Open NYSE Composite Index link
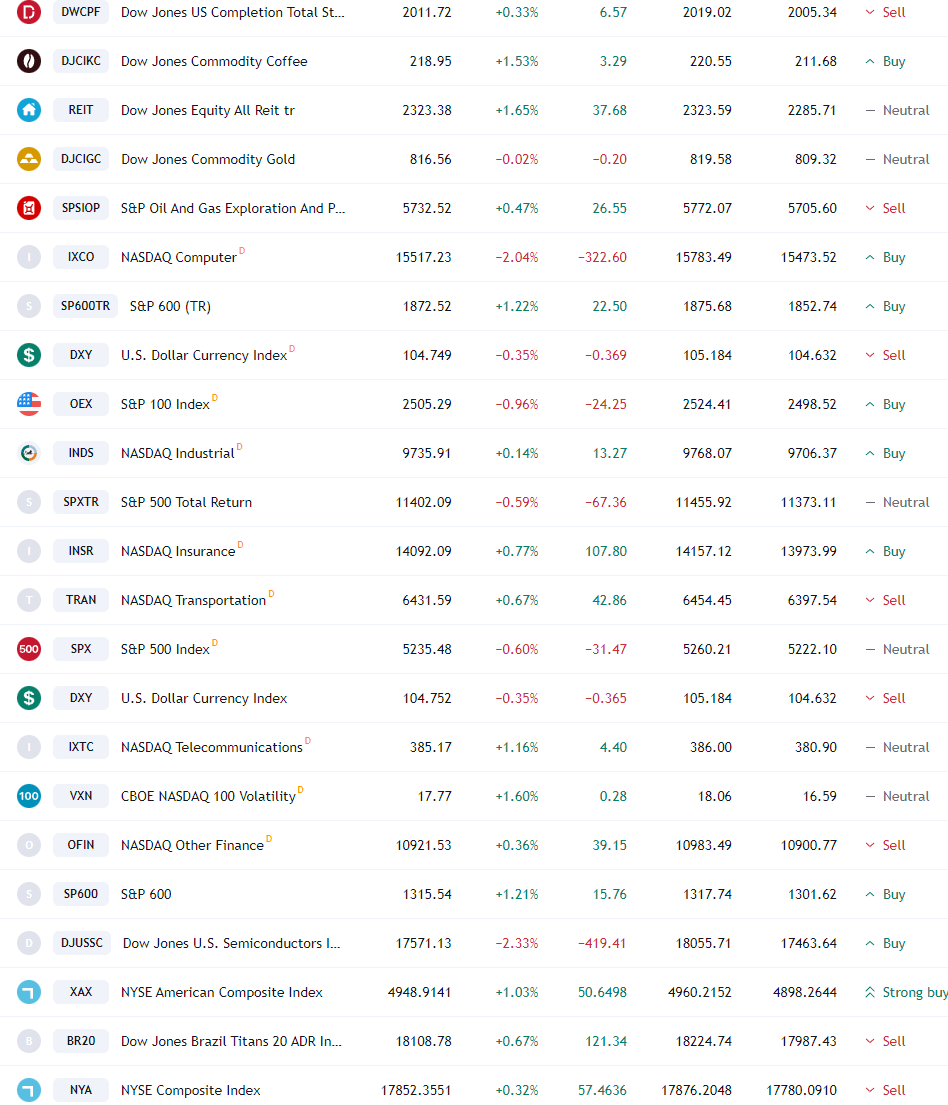Screen dimensions: 948x1105 click(x=190, y=1090)
